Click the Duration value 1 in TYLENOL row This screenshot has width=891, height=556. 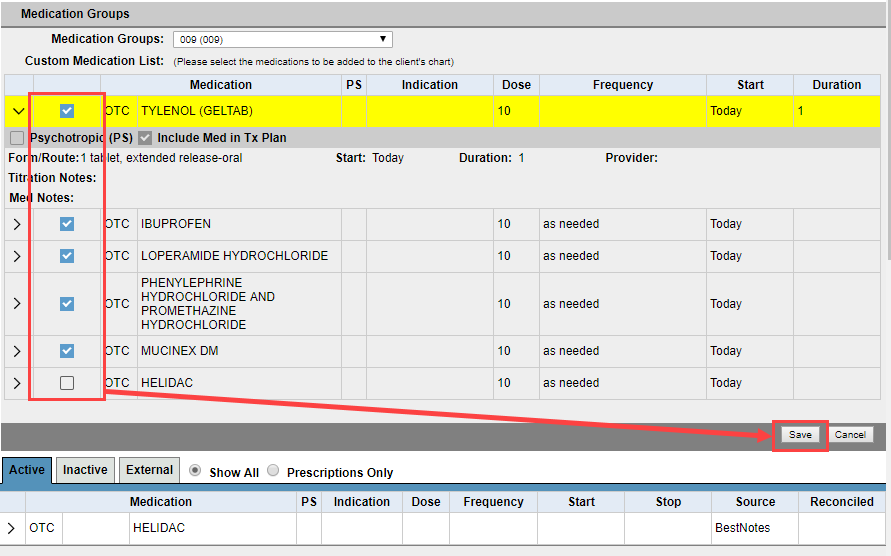point(800,111)
